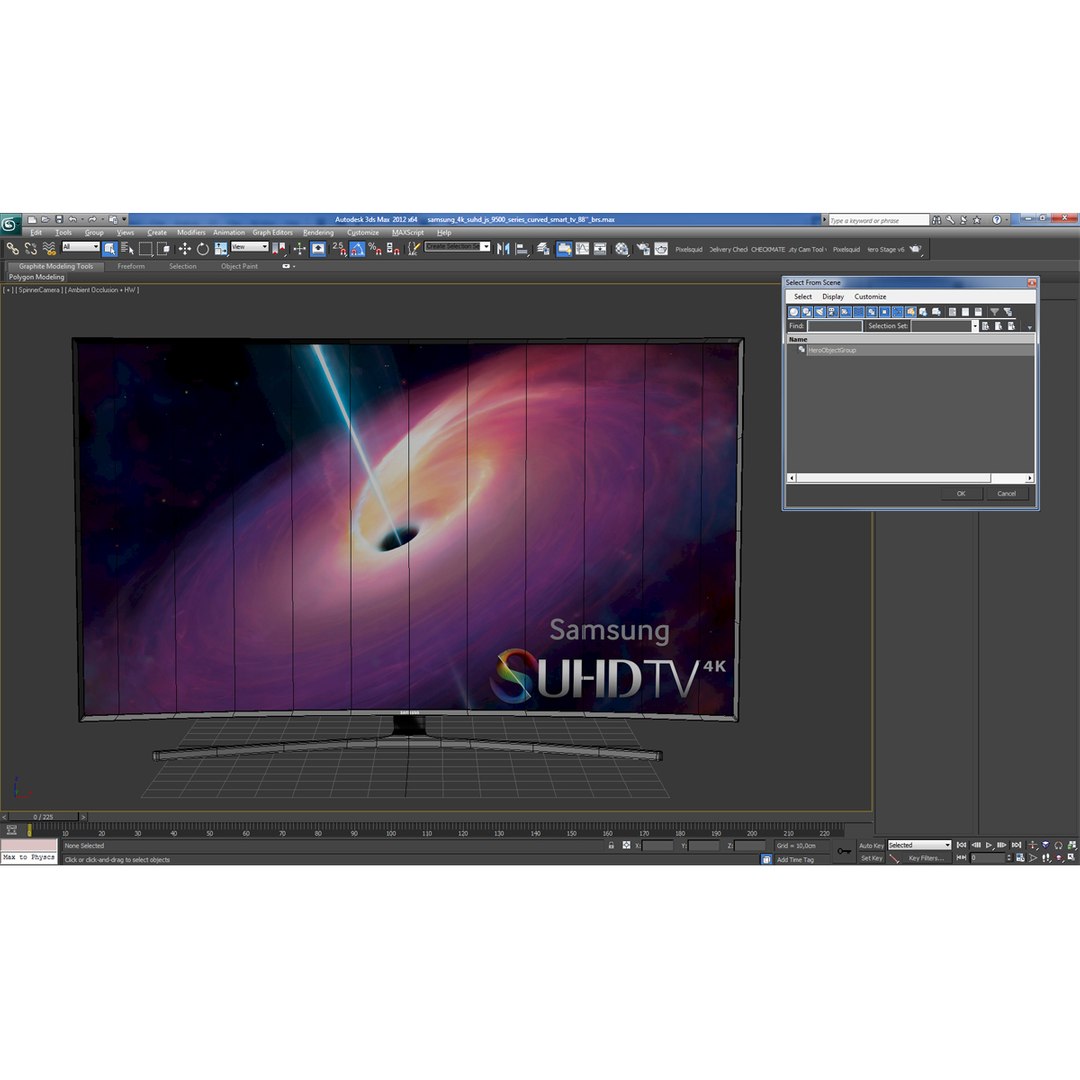1080x1080 pixels.
Task: Open the Schematic View icon
Action: [600, 249]
